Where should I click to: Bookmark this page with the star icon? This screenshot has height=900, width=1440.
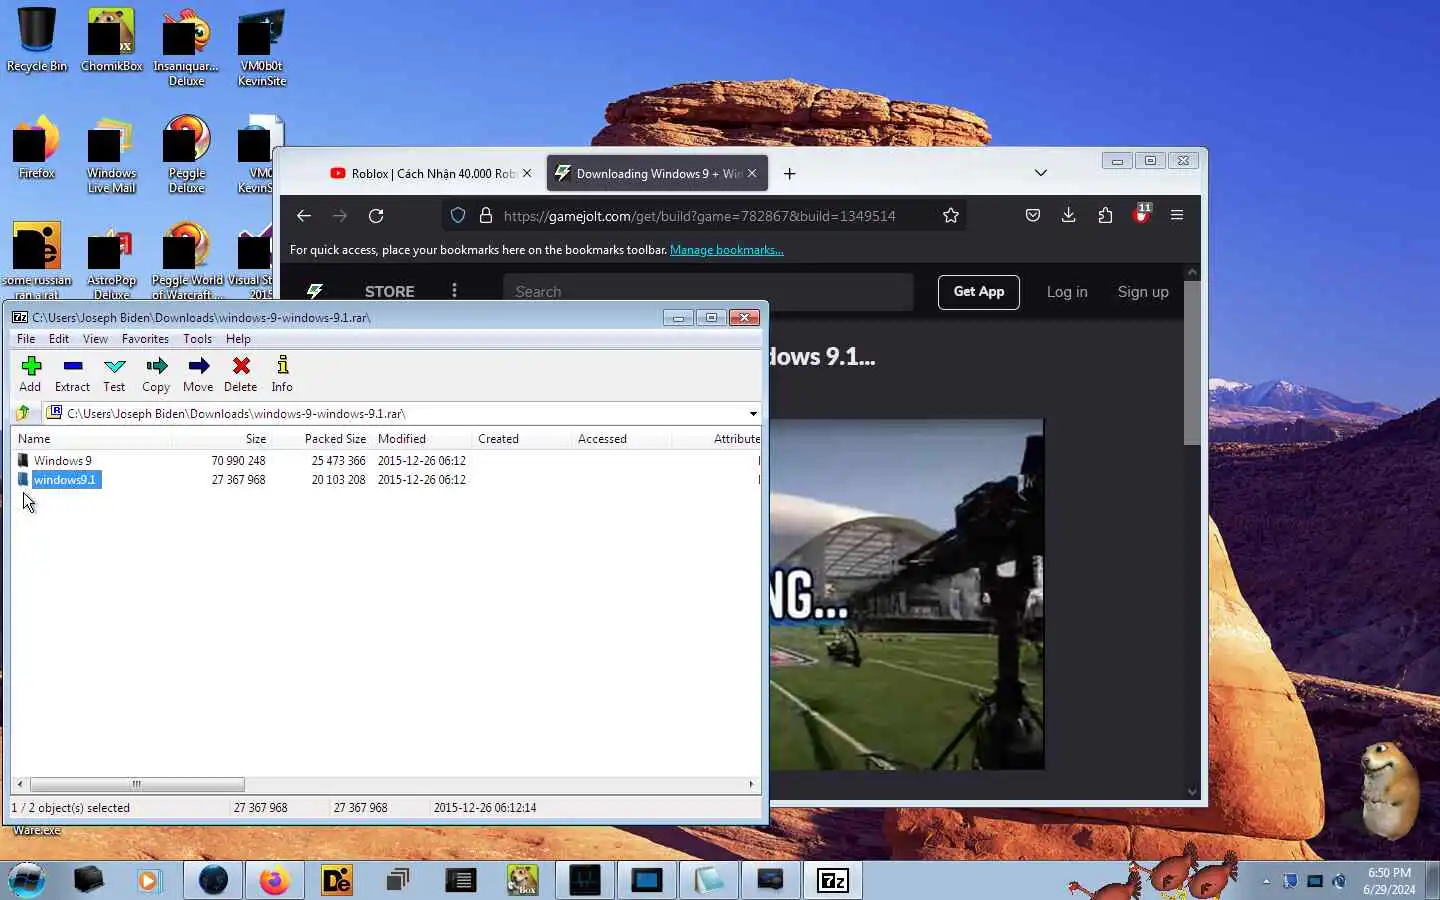pyautogui.click(x=950, y=216)
